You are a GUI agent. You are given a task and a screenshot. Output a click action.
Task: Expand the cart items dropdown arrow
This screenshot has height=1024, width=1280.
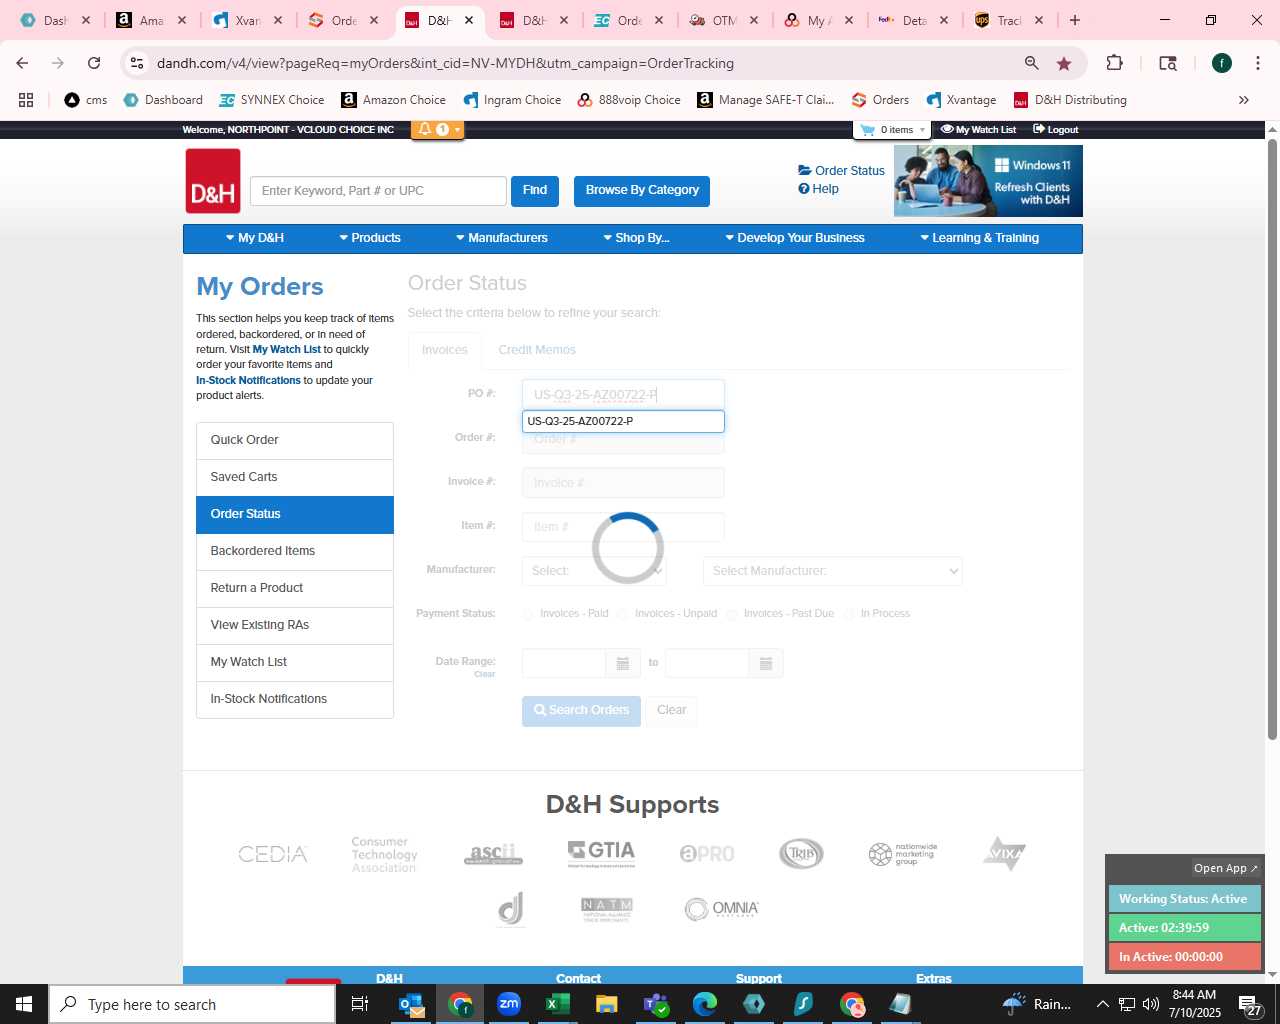(x=922, y=130)
